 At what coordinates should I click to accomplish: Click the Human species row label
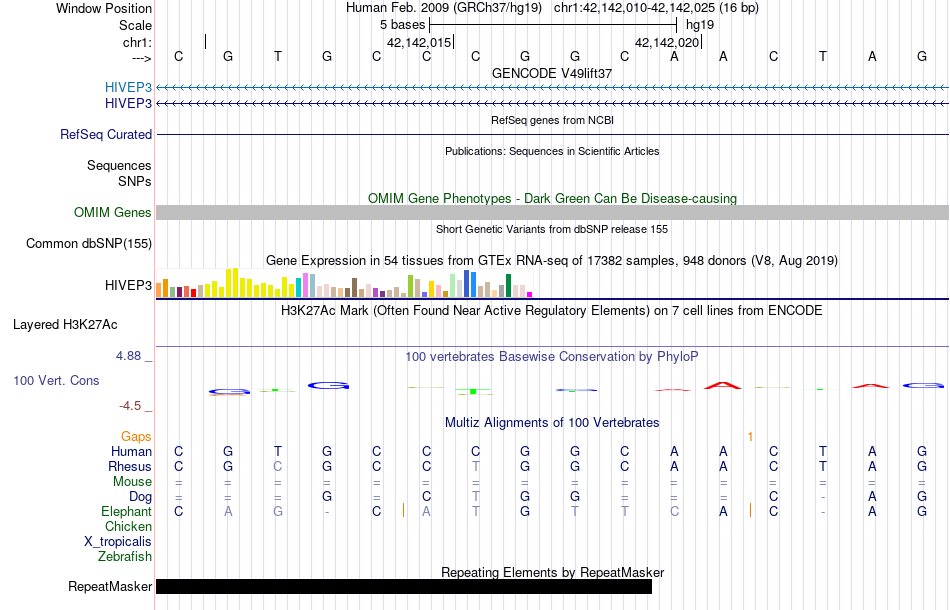[131, 451]
